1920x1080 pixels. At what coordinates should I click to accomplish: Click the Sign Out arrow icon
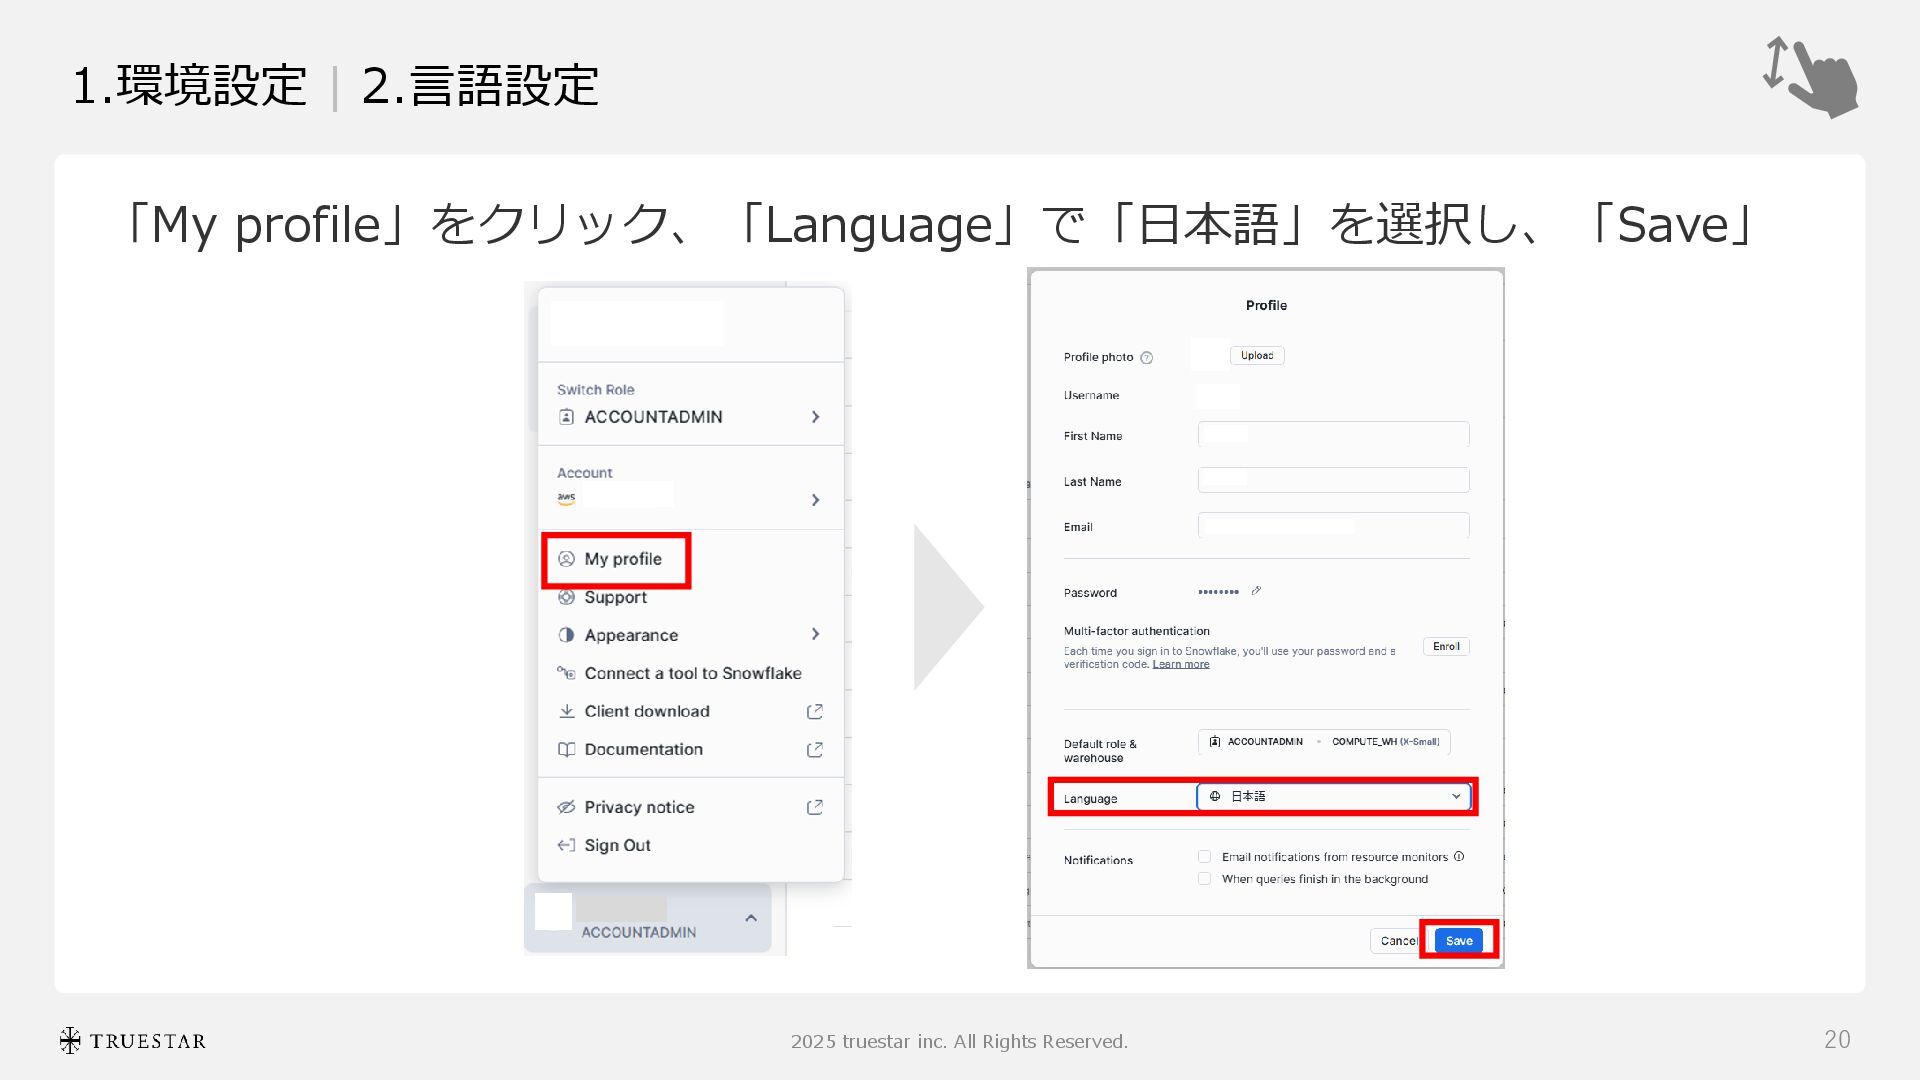566,845
